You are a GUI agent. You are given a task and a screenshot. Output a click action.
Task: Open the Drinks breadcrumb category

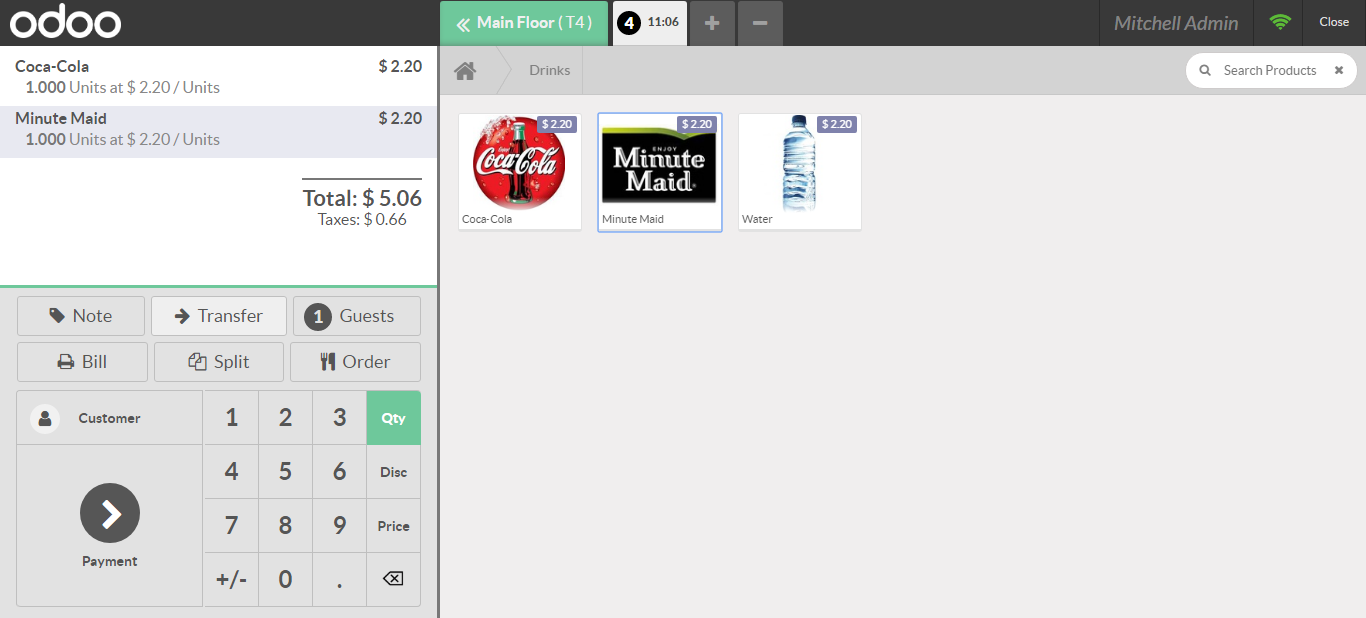550,71
